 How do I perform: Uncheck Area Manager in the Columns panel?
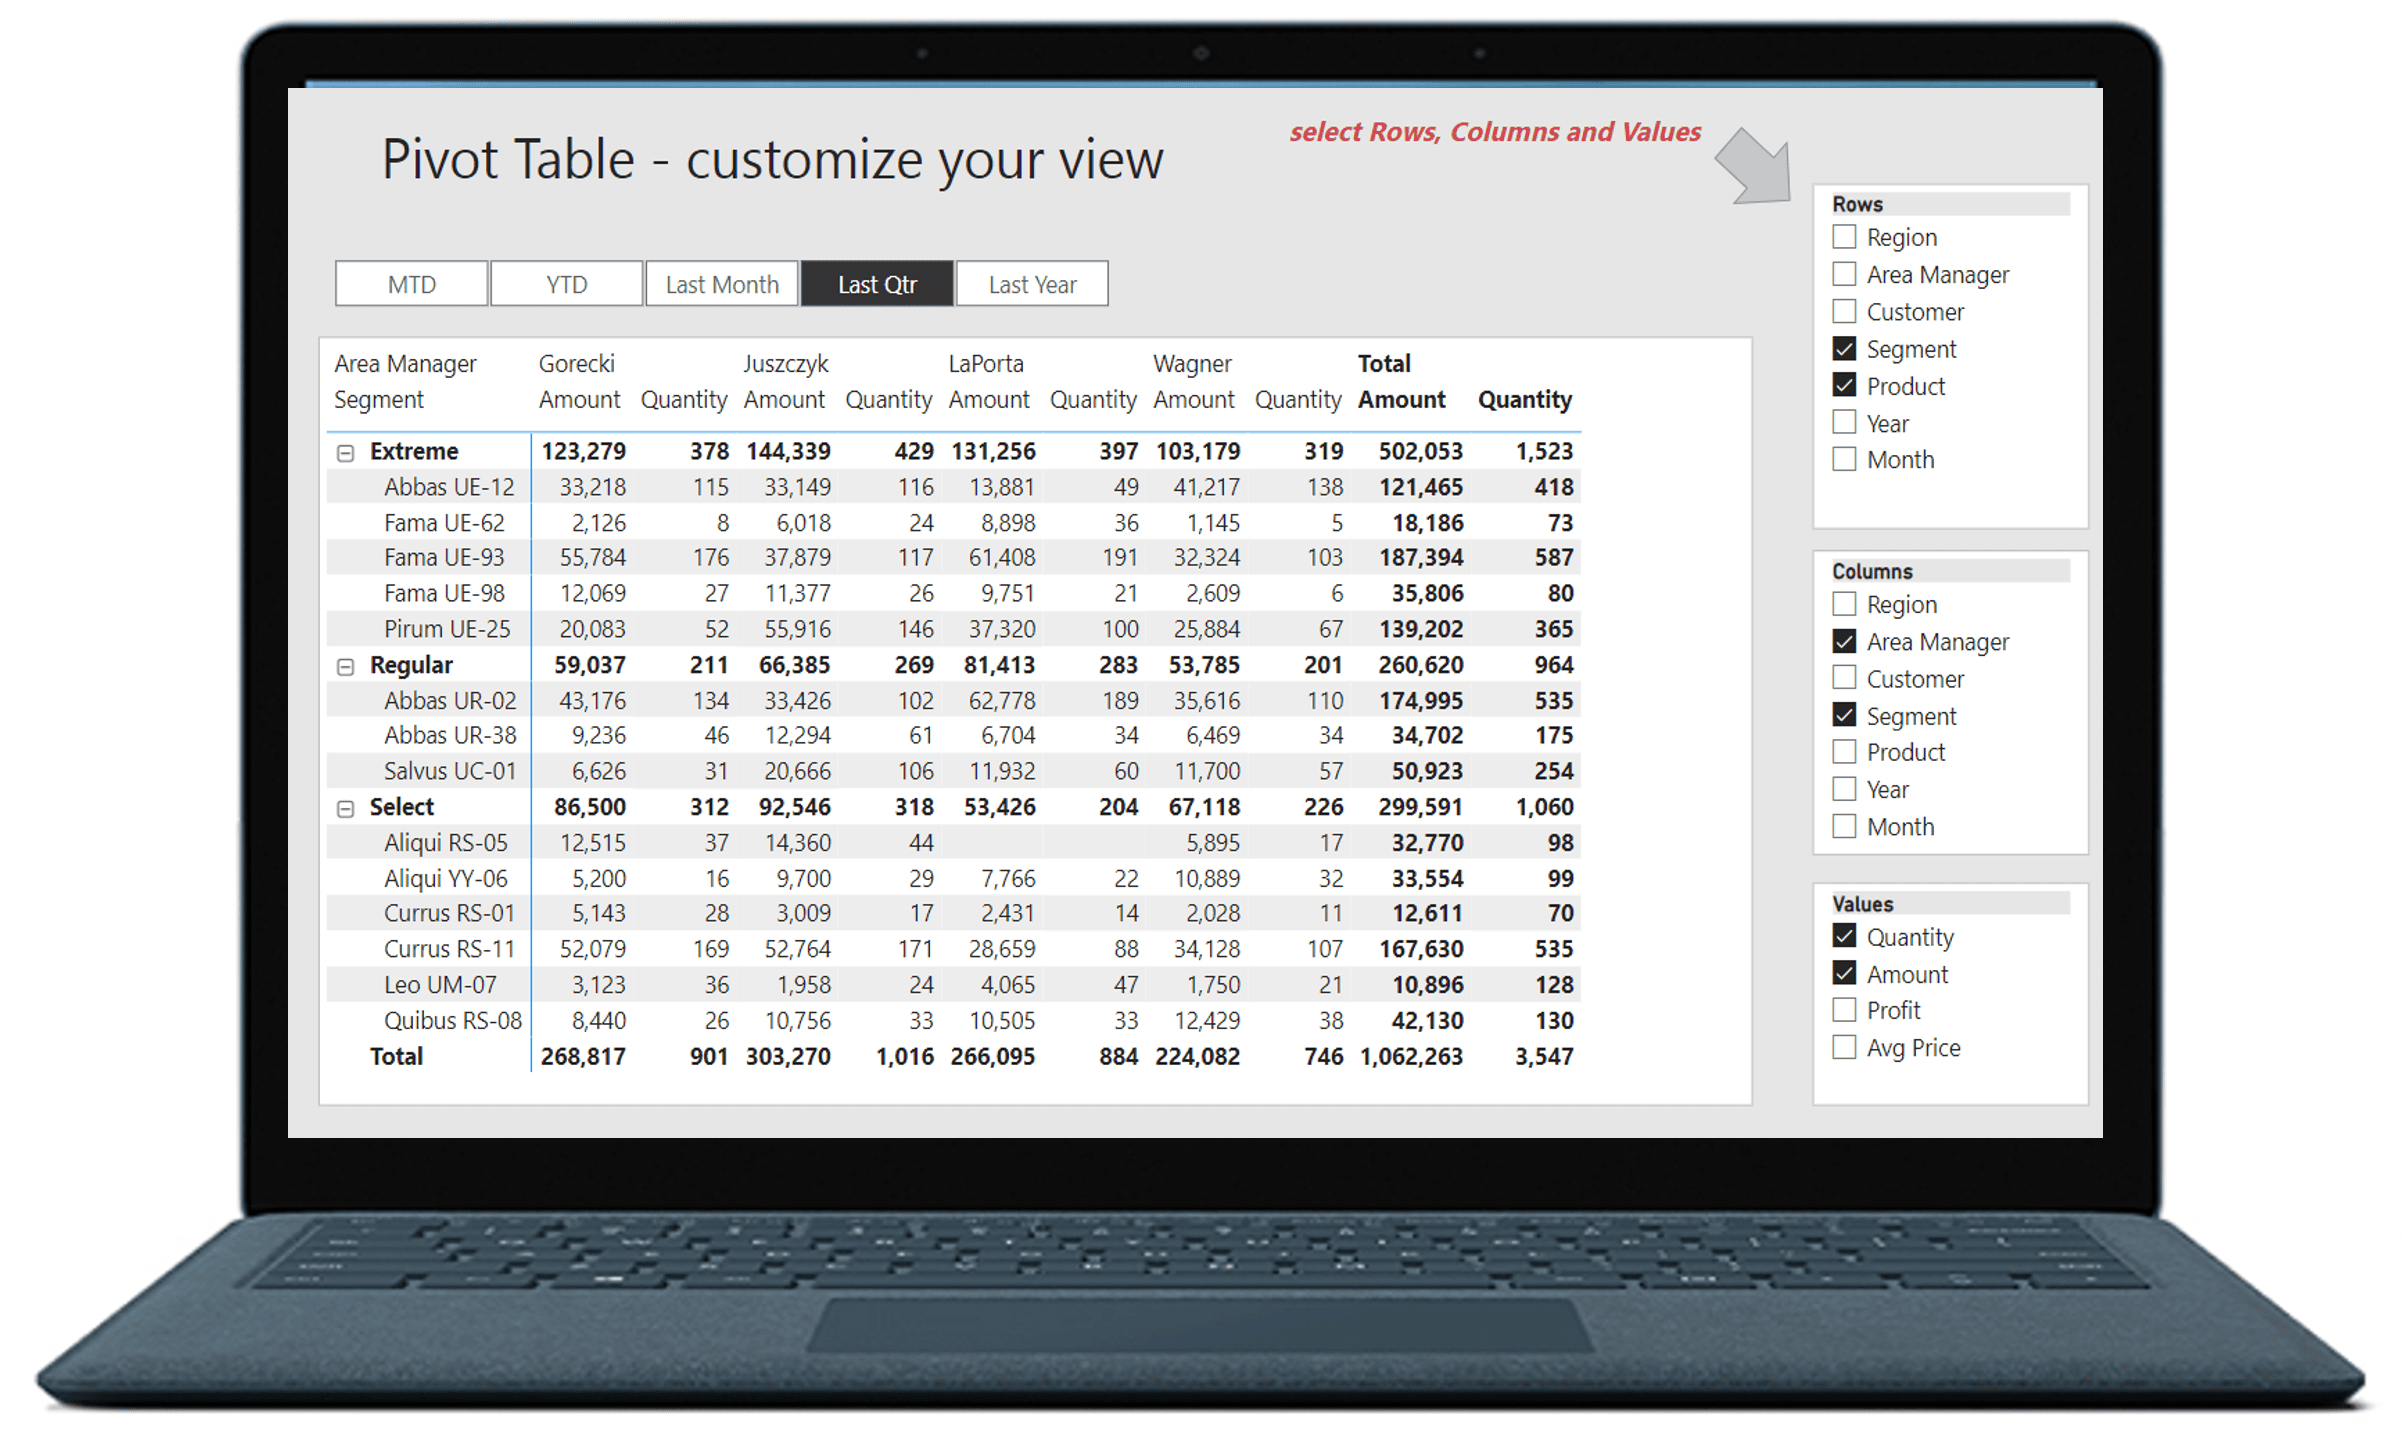[1845, 641]
